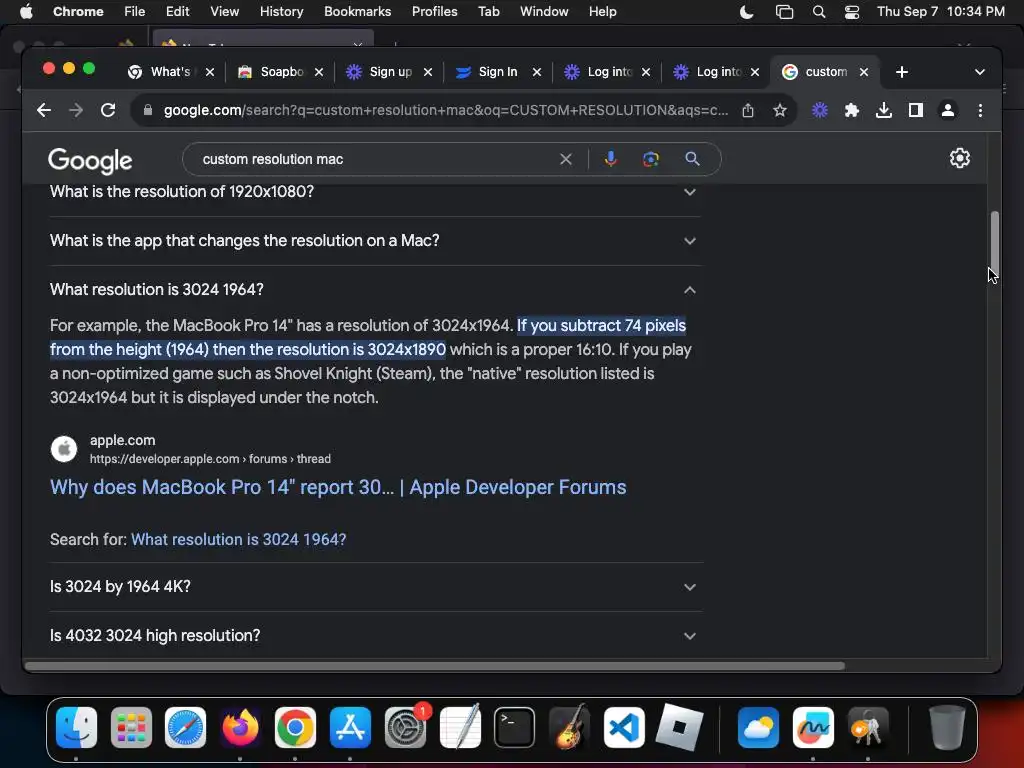Viewport: 1024px width, 768px height.
Task: Open the tab search dropdown arrow
Action: [x=980, y=72]
